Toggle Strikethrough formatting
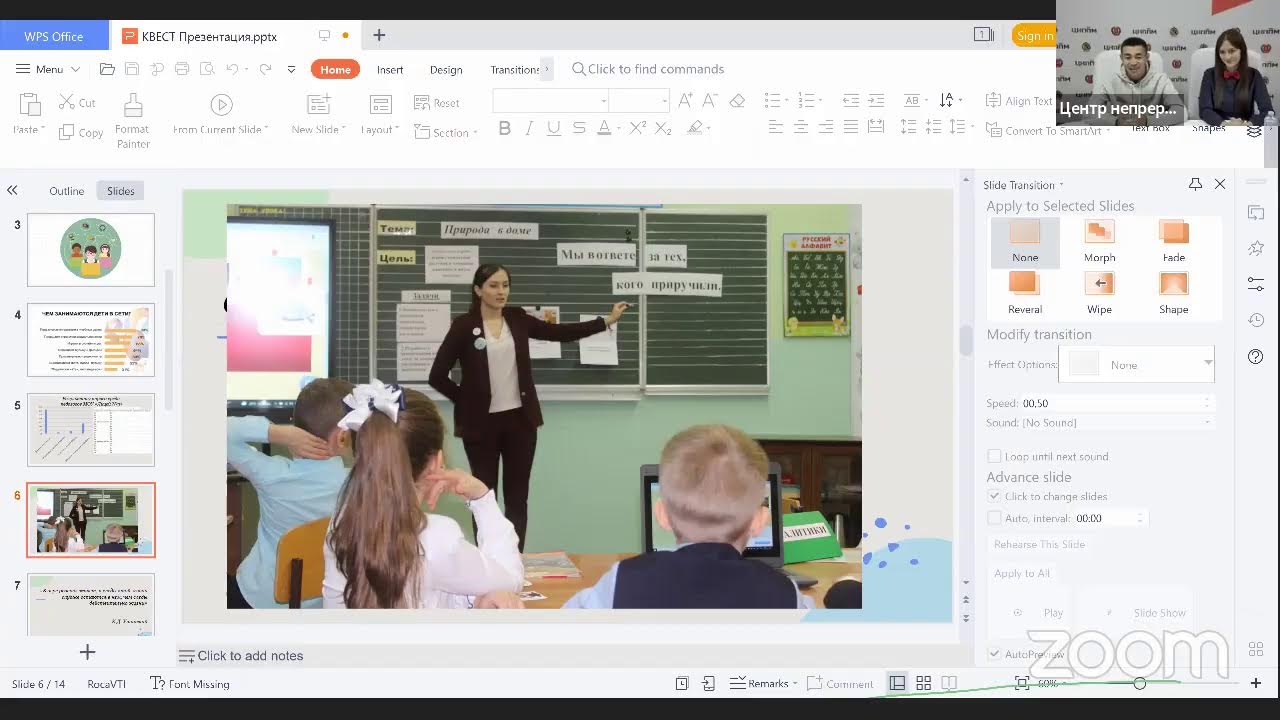This screenshot has height=720, width=1280. coord(578,128)
